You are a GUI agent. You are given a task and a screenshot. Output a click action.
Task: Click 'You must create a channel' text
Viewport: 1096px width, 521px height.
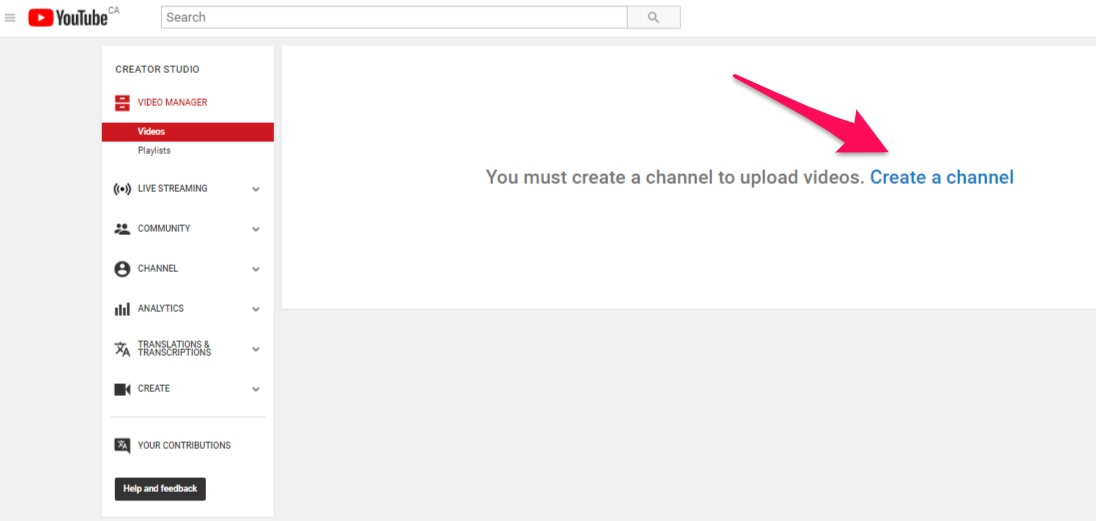pos(675,177)
